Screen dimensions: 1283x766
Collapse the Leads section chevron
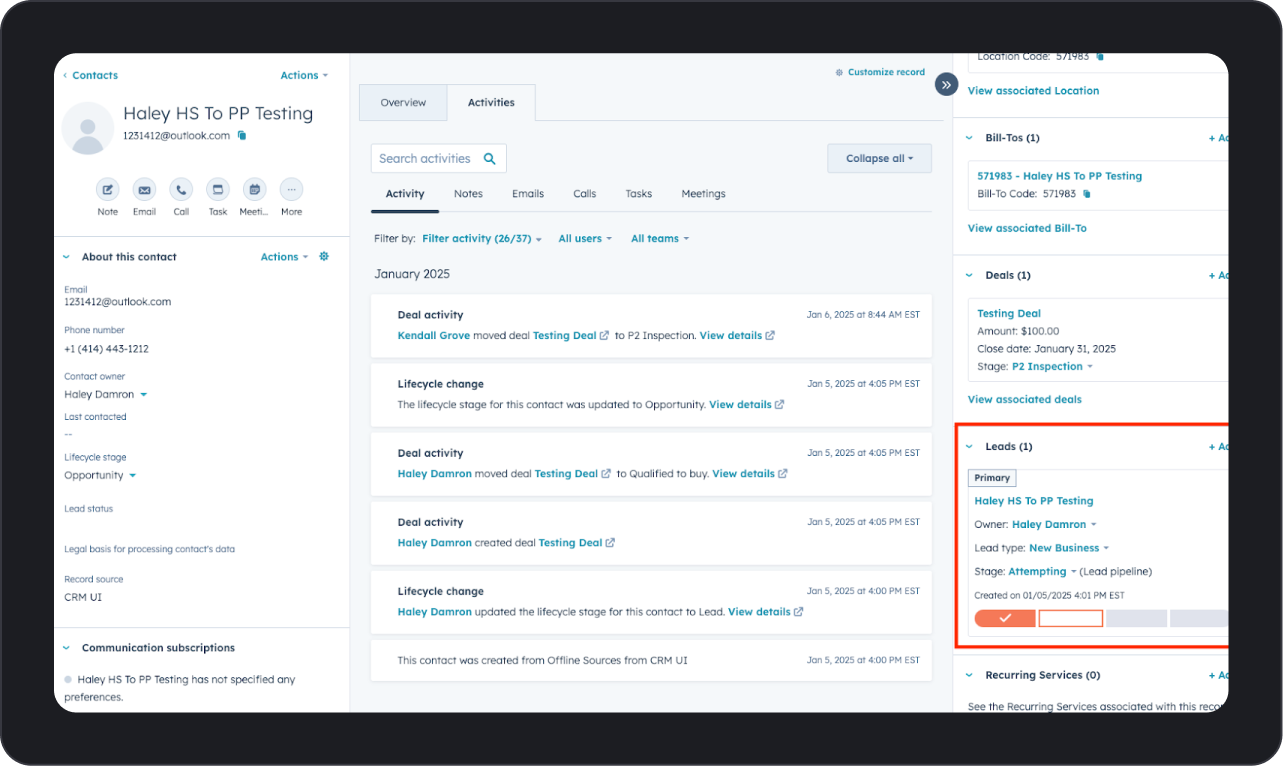[969, 447]
